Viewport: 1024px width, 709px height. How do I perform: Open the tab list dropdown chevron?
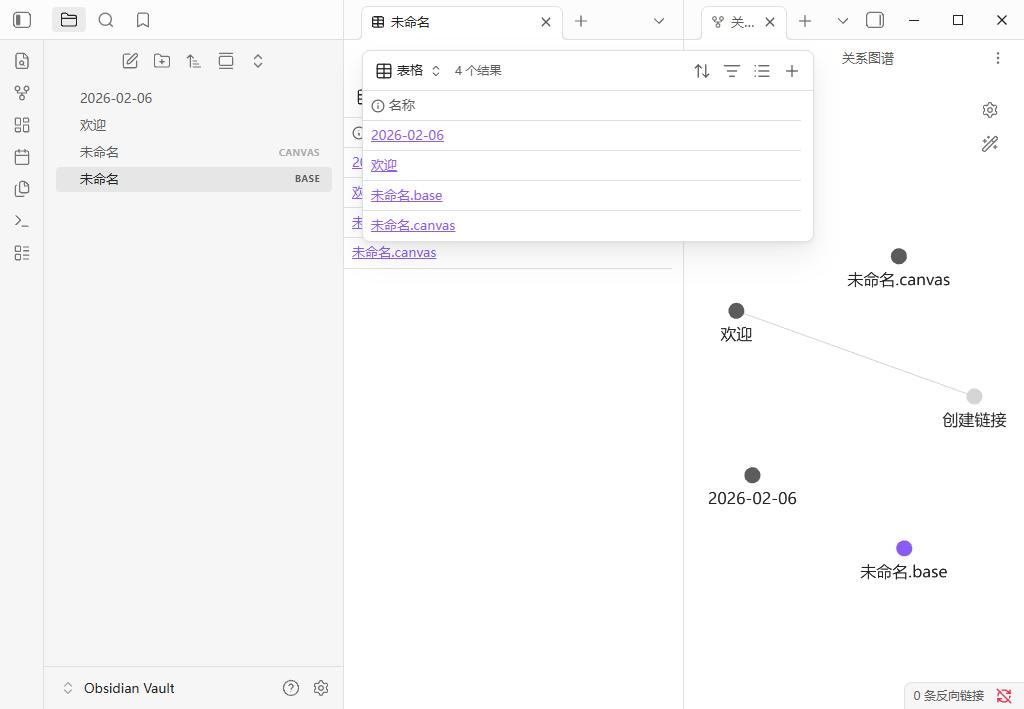coord(659,21)
